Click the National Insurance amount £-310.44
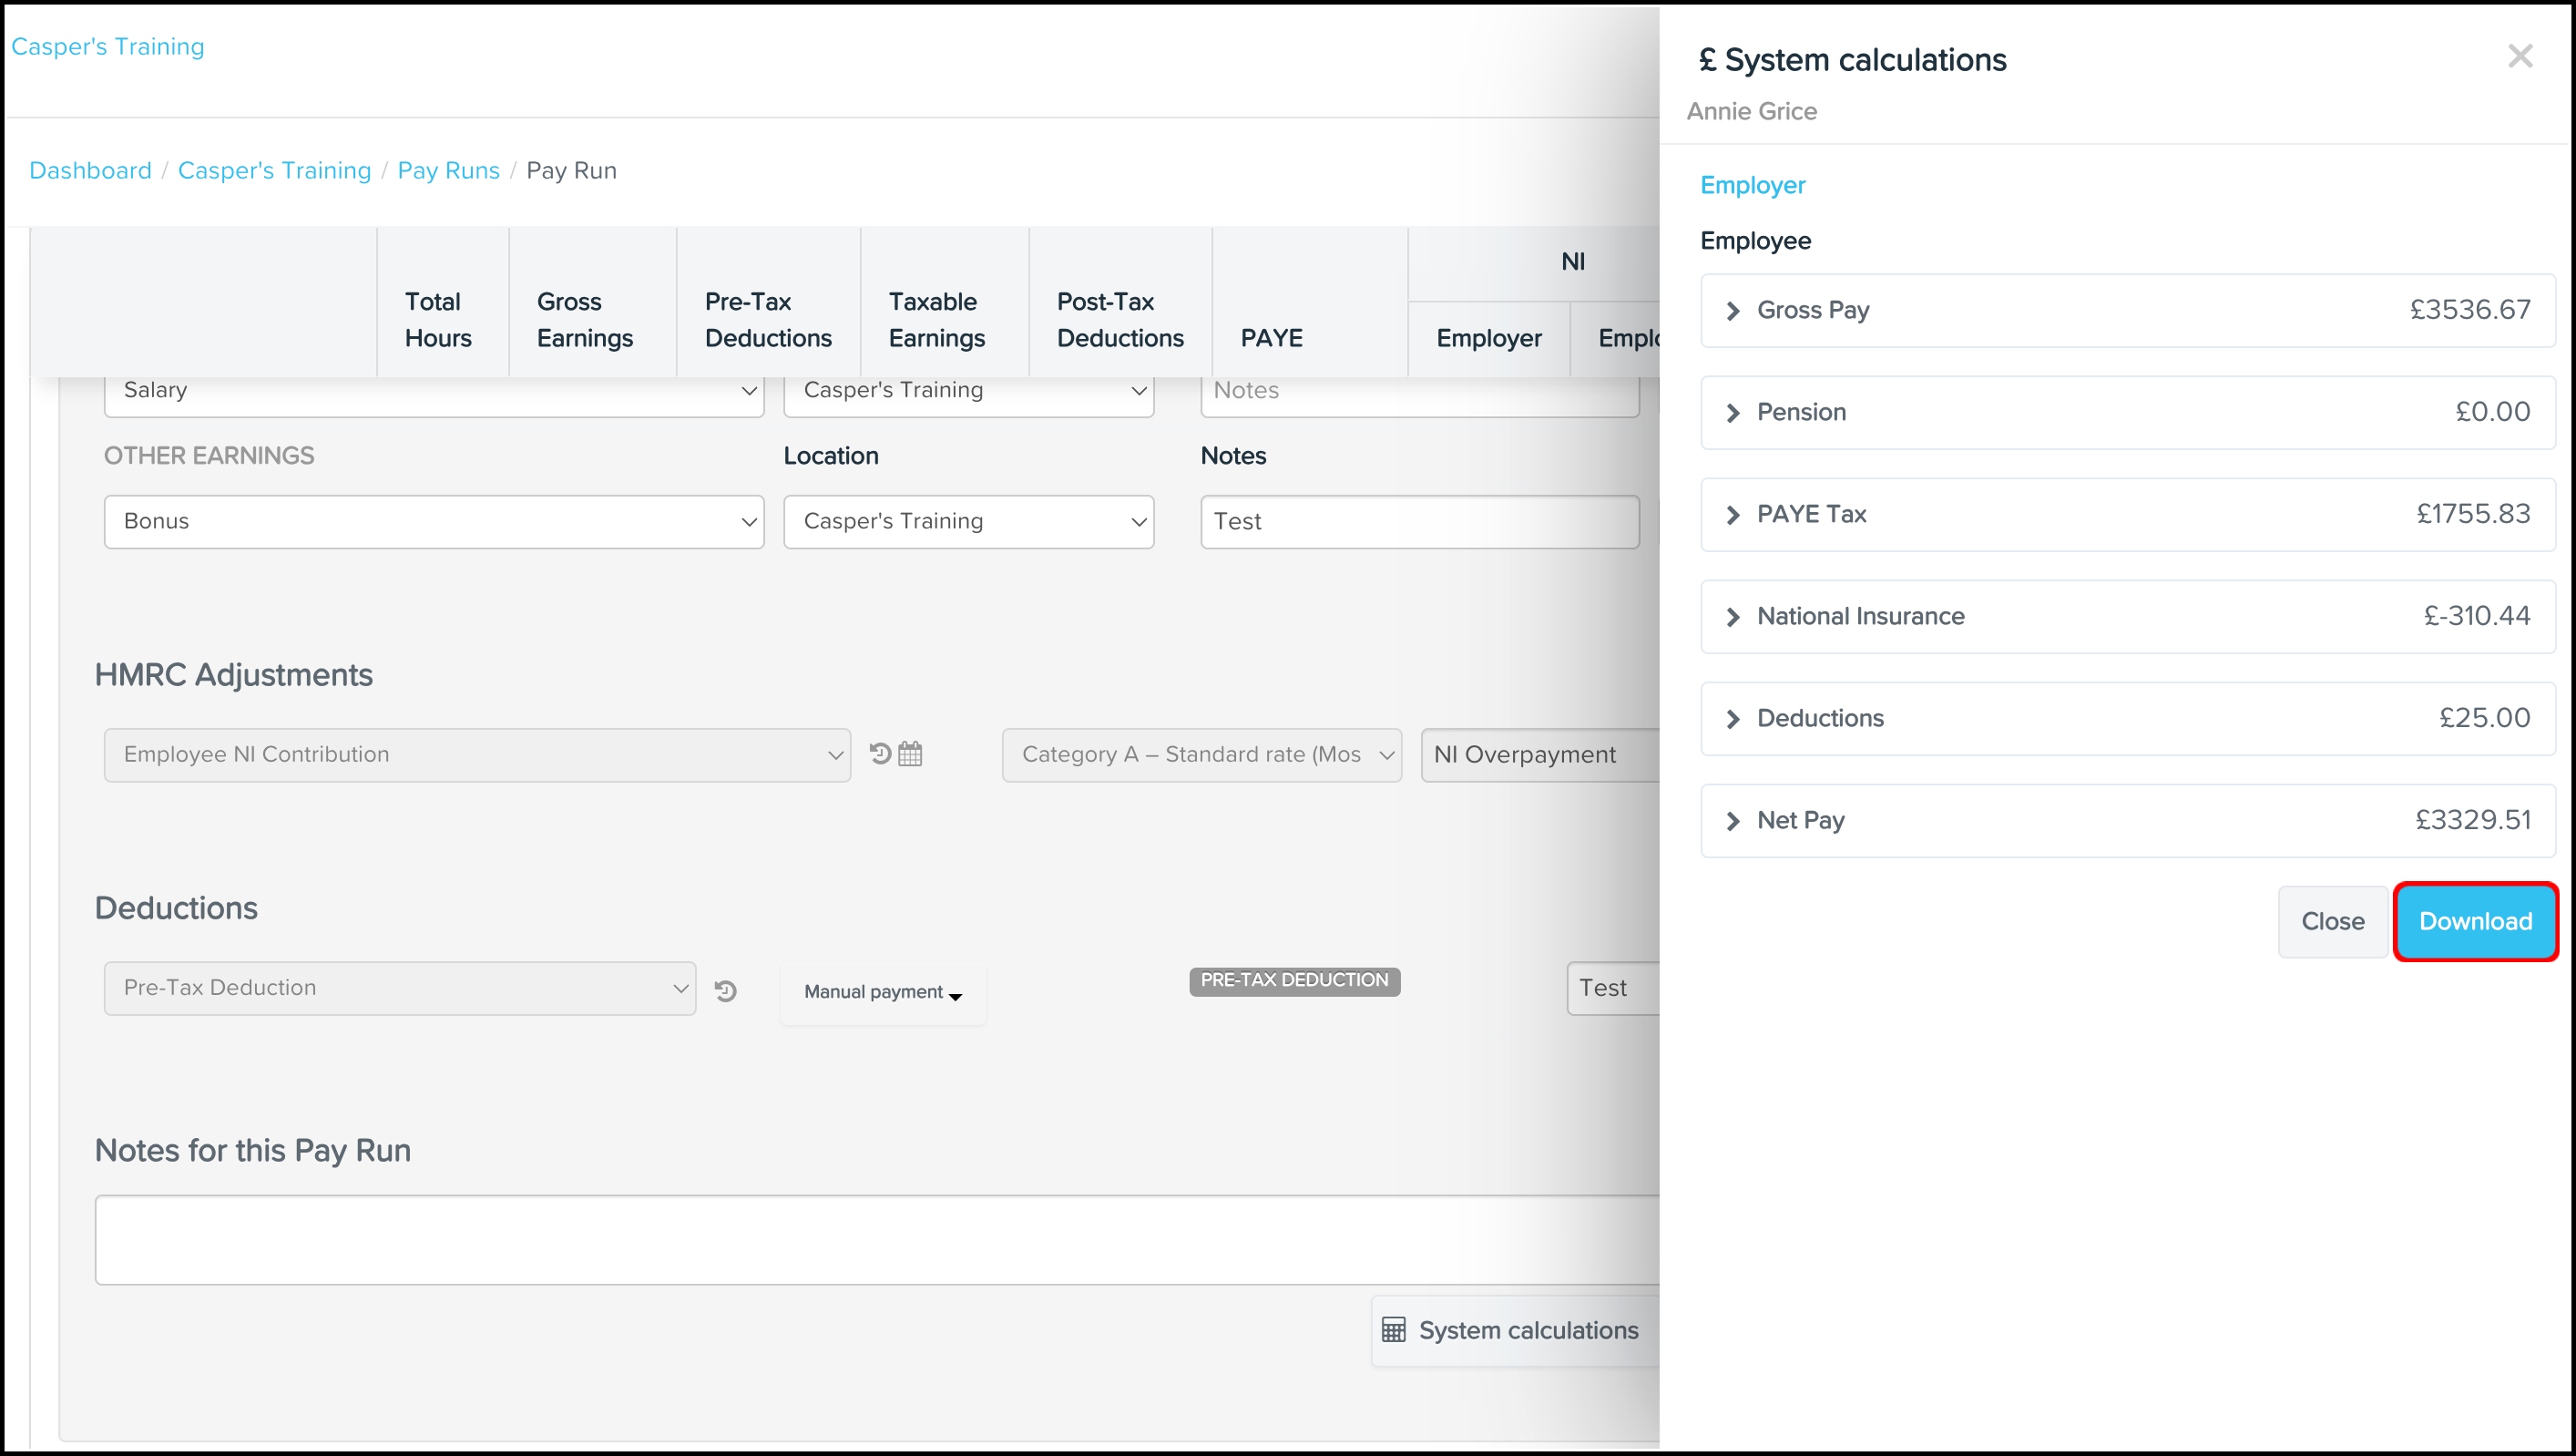This screenshot has height=1456, width=2576. [x=2476, y=616]
